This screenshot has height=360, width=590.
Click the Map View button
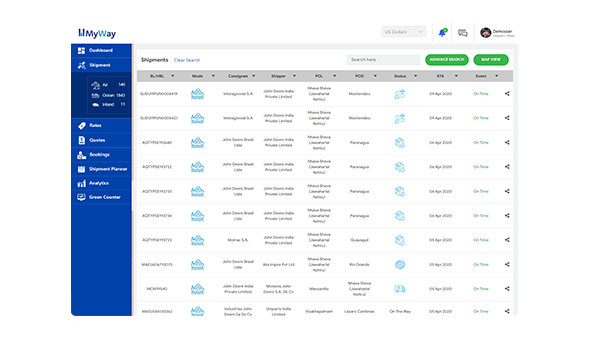[491, 59]
